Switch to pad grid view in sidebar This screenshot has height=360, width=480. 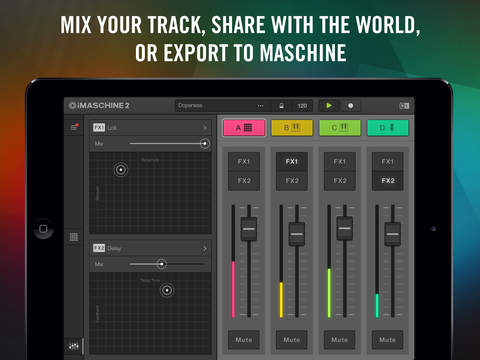coord(74,237)
